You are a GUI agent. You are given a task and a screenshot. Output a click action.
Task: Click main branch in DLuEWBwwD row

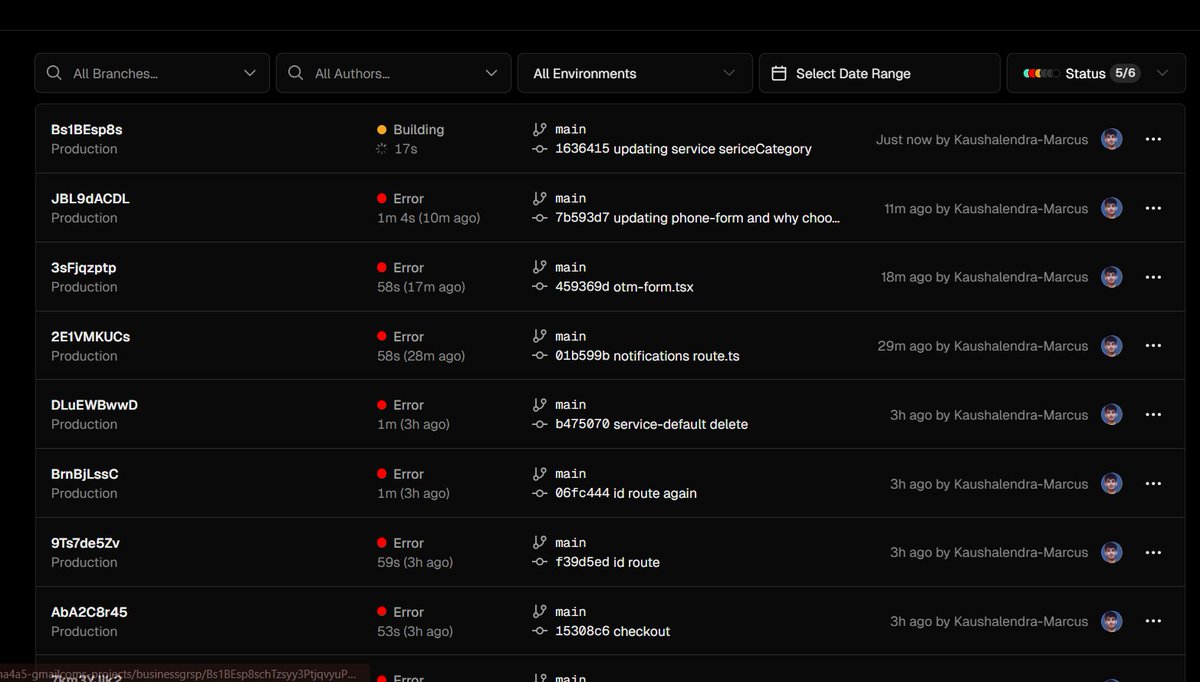tap(570, 405)
